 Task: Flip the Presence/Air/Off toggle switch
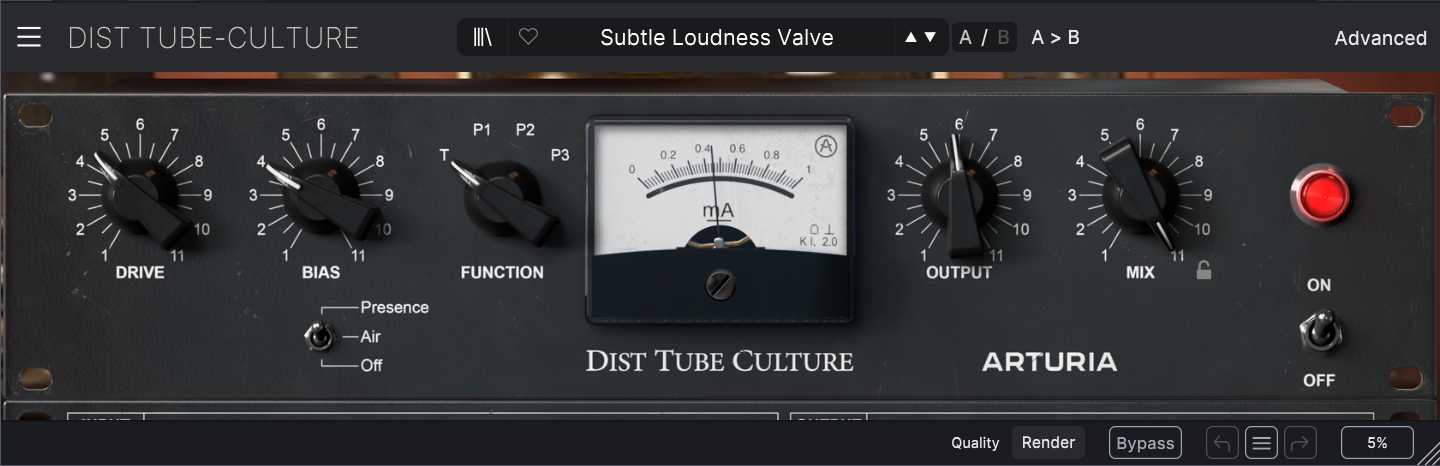pos(319,337)
